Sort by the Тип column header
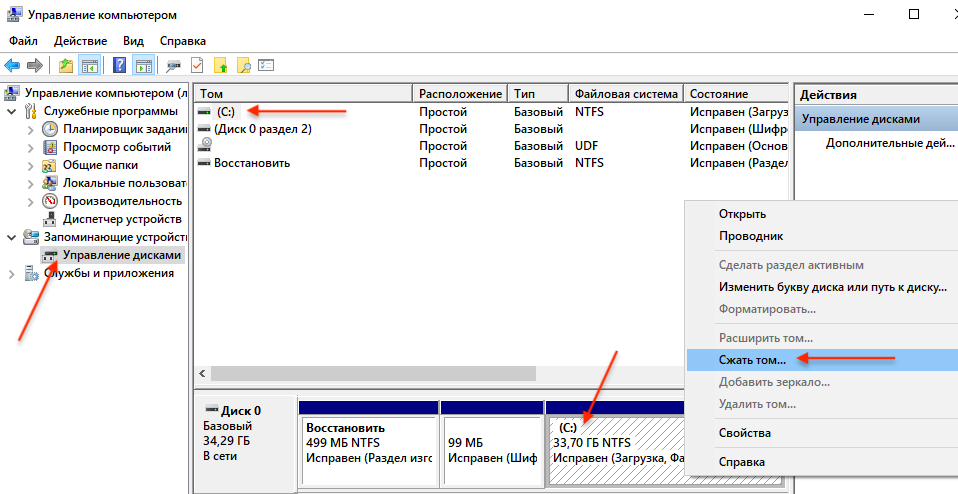958x494 pixels. (x=538, y=93)
